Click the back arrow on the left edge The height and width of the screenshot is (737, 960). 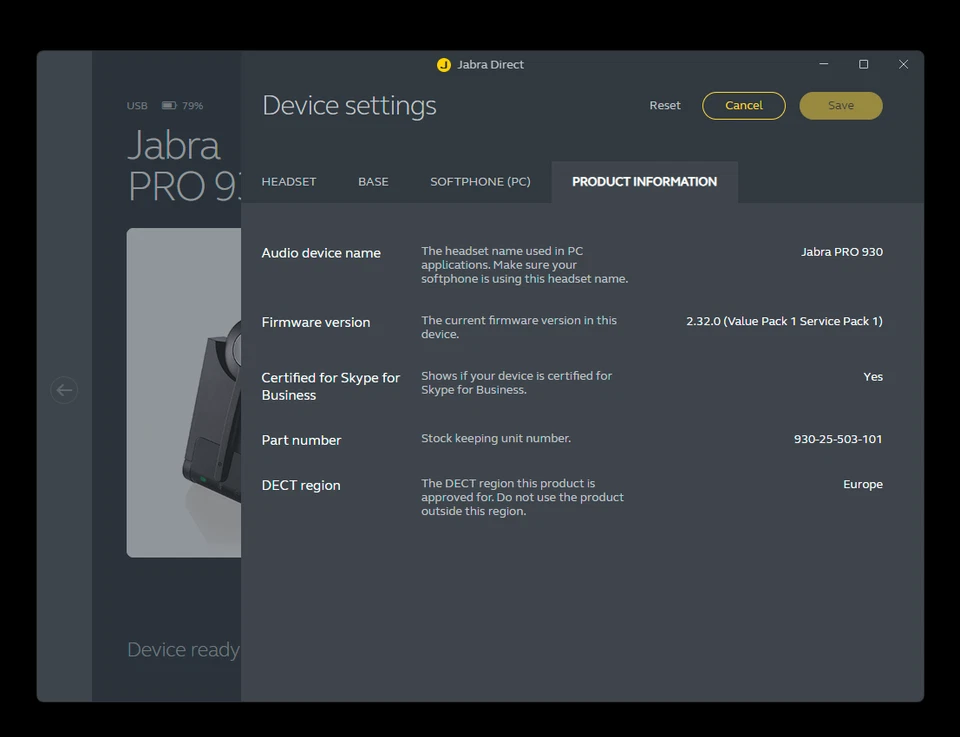click(64, 390)
